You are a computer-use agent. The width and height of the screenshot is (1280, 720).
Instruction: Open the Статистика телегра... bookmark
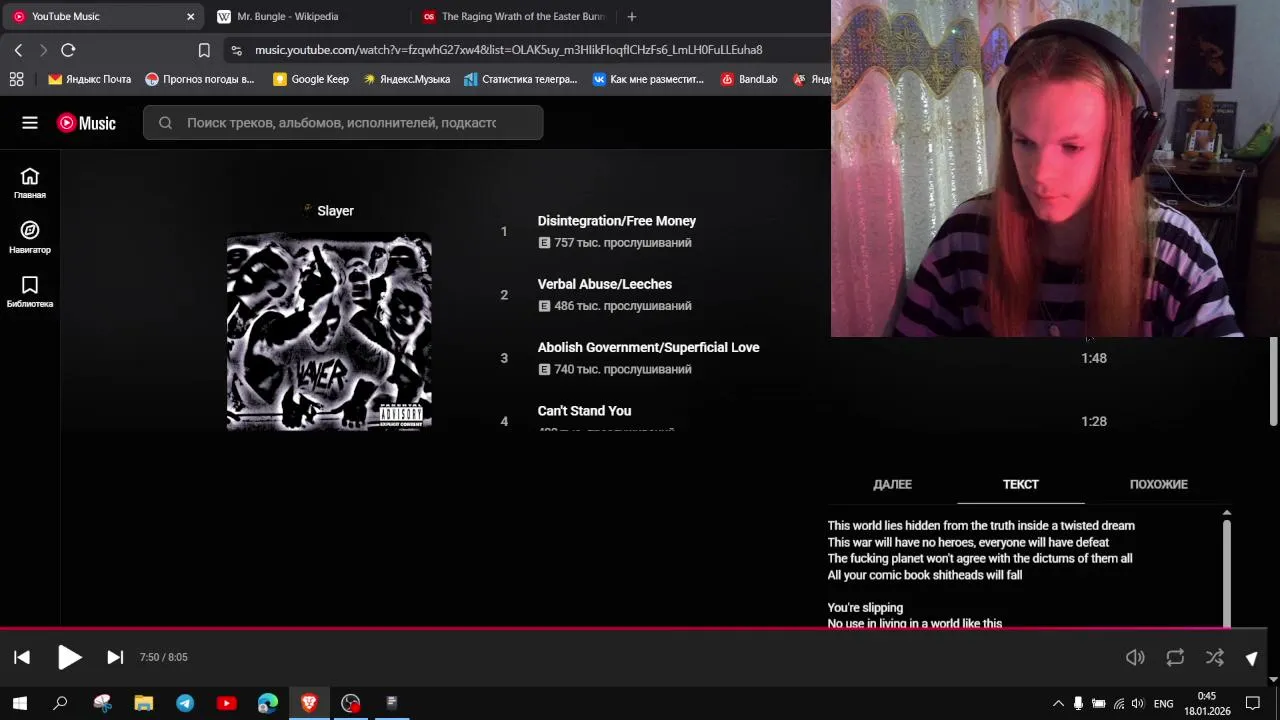pyautogui.click(x=521, y=79)
